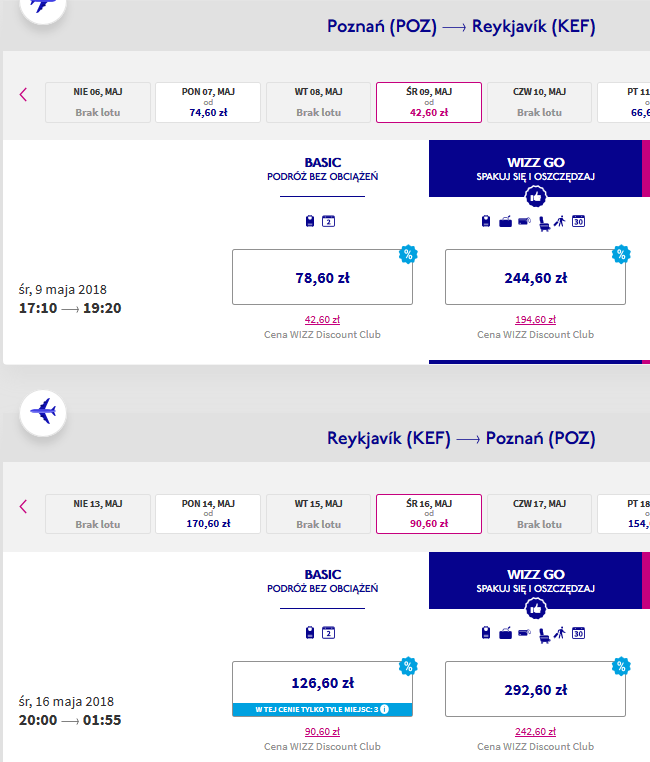Click percent discount badge on 78,60 zł fare
Viewport: 650px width, 762px height.
(408, 254)
